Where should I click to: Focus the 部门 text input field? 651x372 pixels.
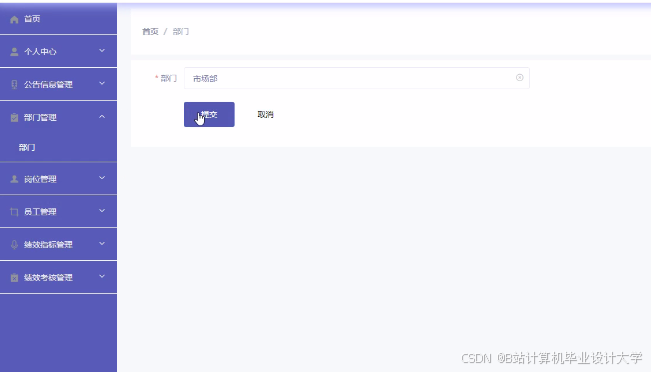click(x=357, y=78)
